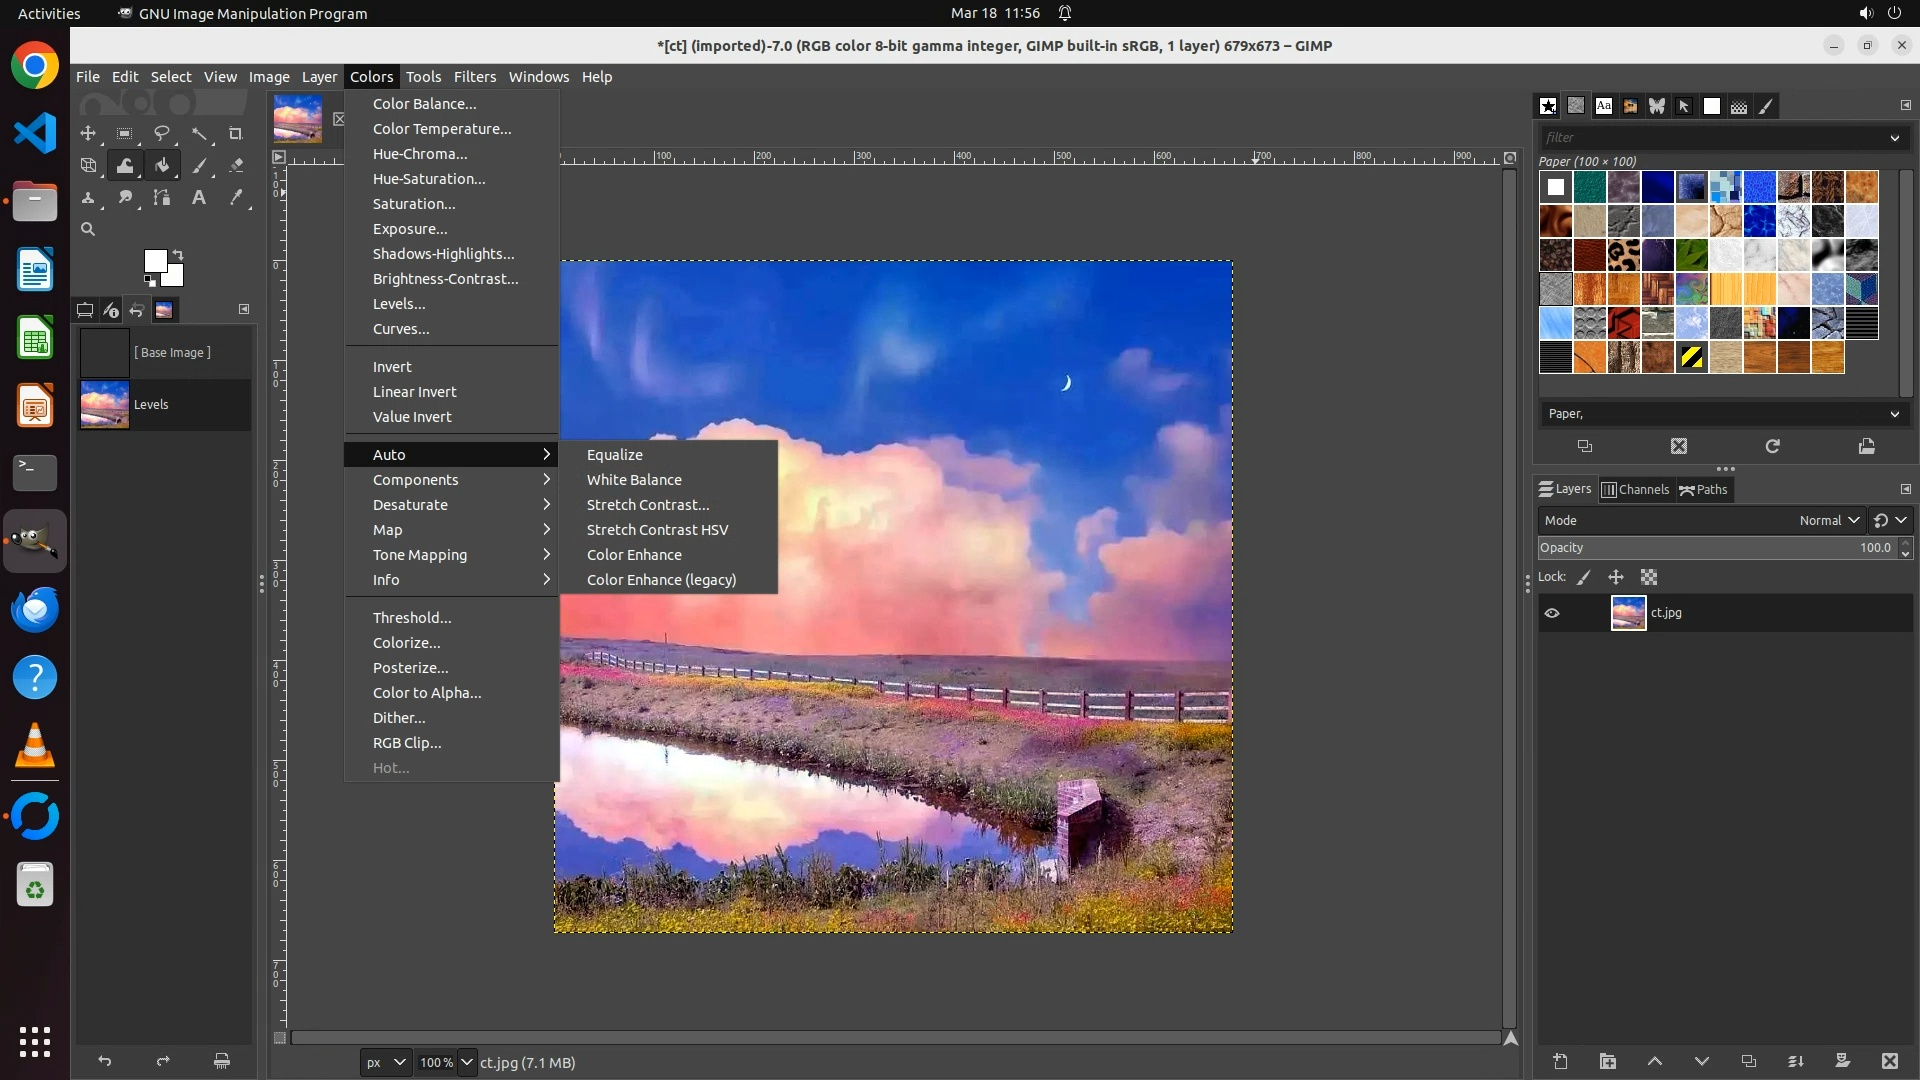This screenshot has width=1920, height=1080.
Task: Select the Text tool
Action: 199,198
